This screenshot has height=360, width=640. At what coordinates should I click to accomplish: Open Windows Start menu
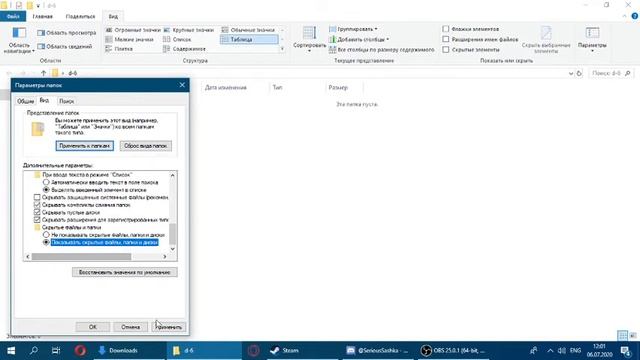[x=11, y=350]
